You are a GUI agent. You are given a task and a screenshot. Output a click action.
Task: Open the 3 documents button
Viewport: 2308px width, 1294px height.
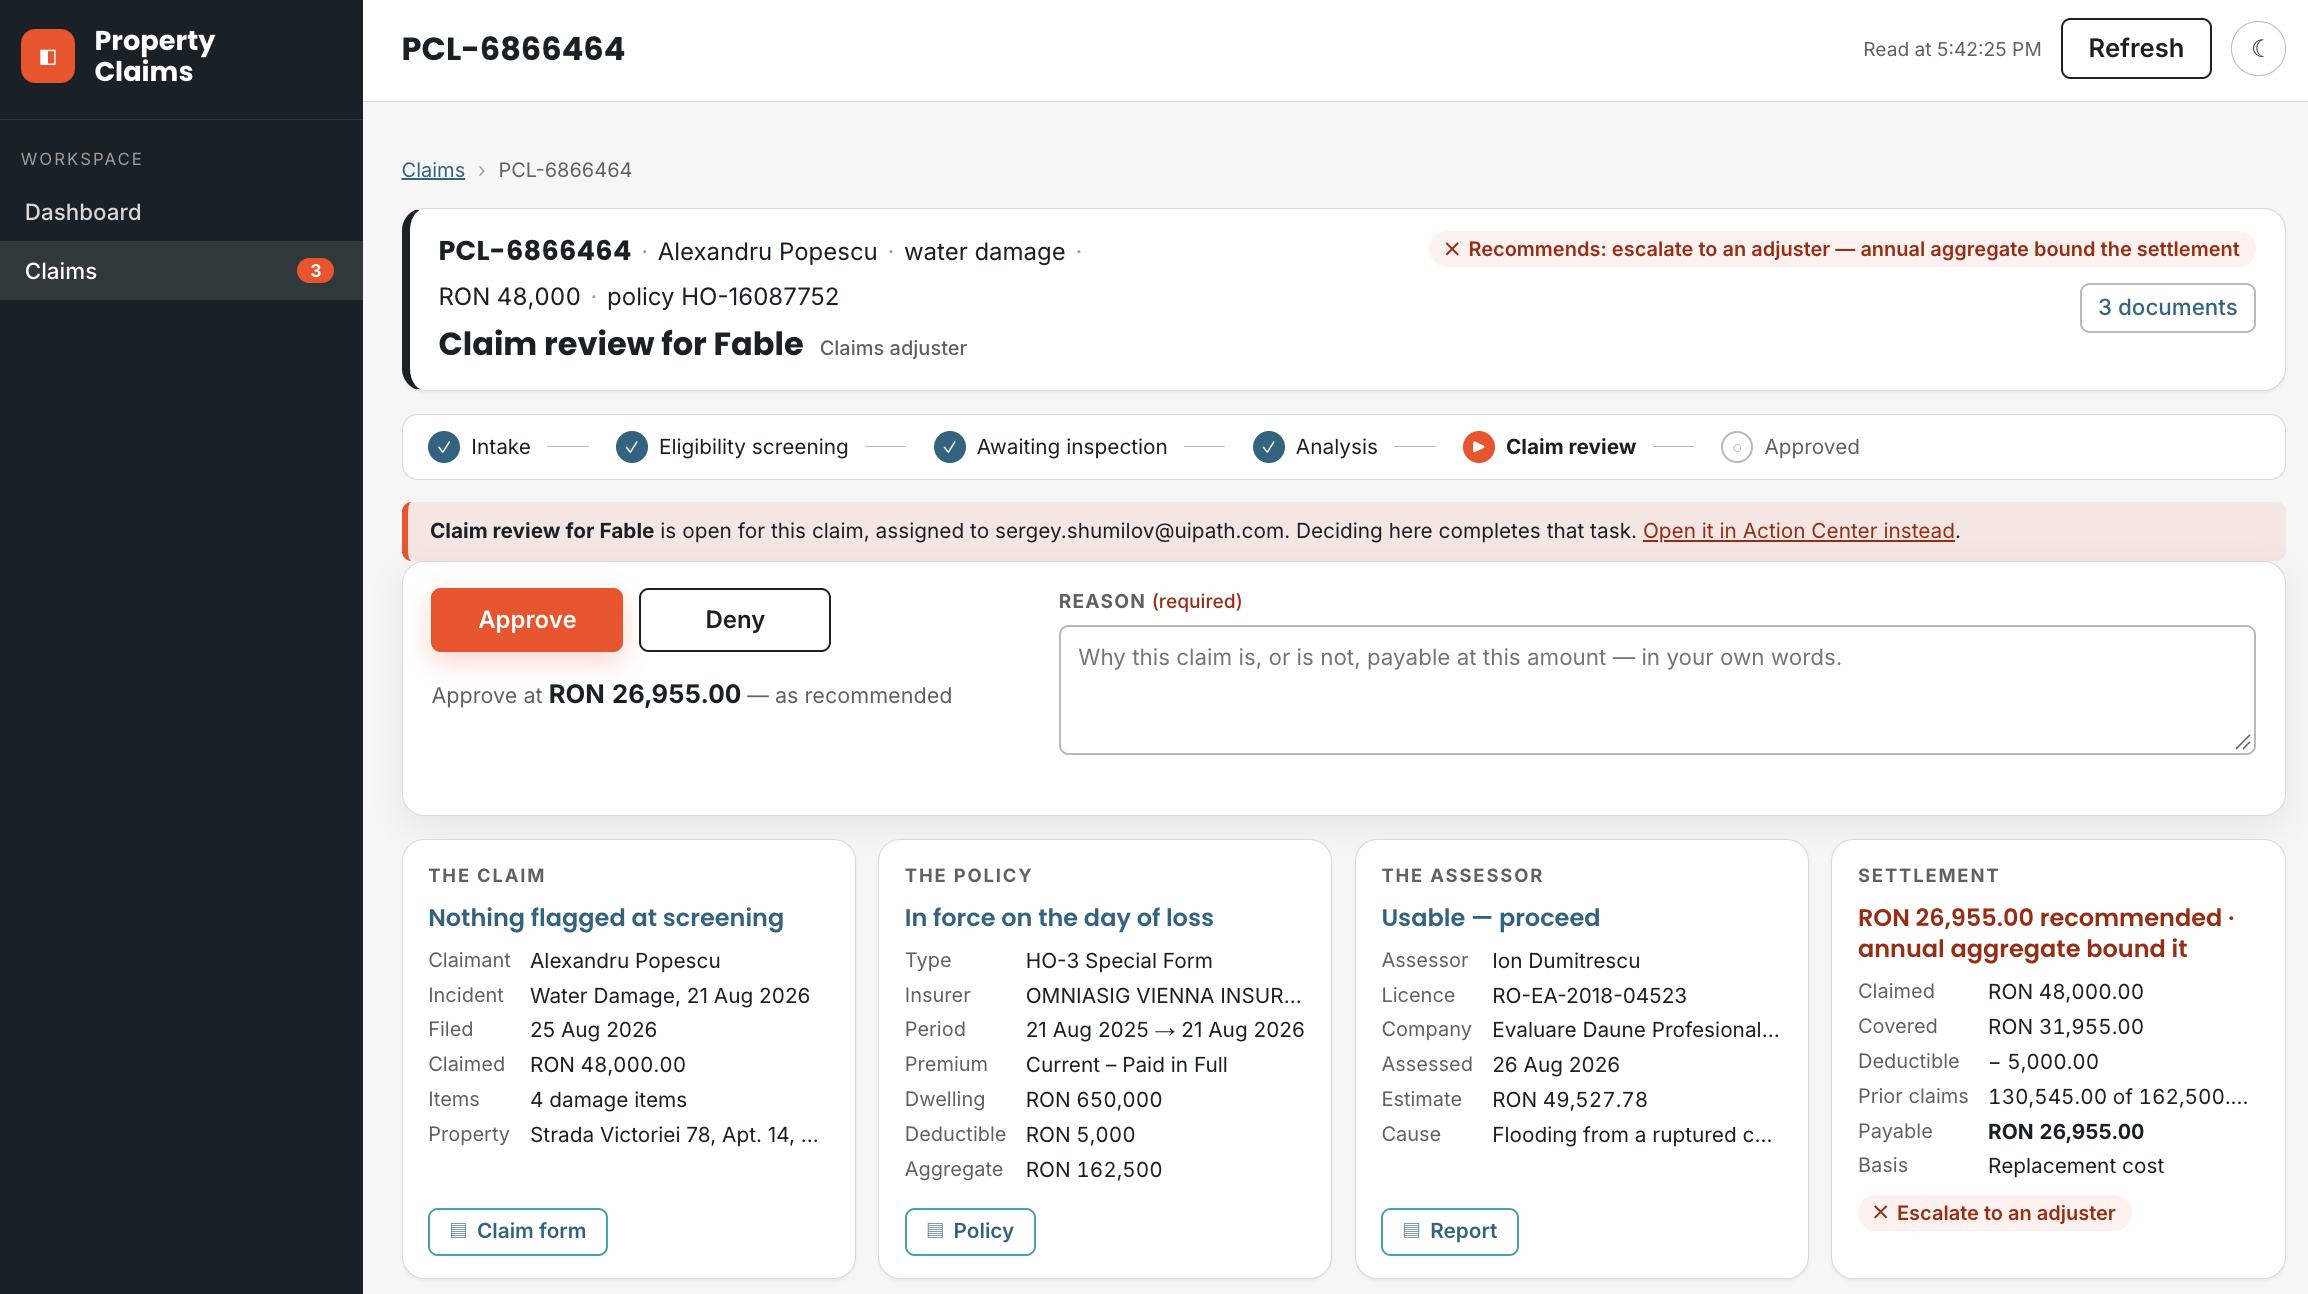(x=2168, y=308)
